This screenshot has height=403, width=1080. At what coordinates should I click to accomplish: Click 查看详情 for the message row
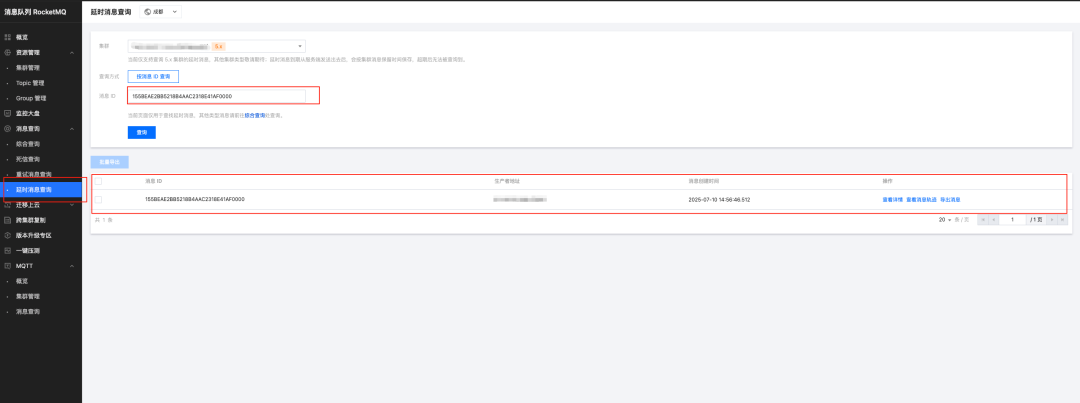coord(893,199)
